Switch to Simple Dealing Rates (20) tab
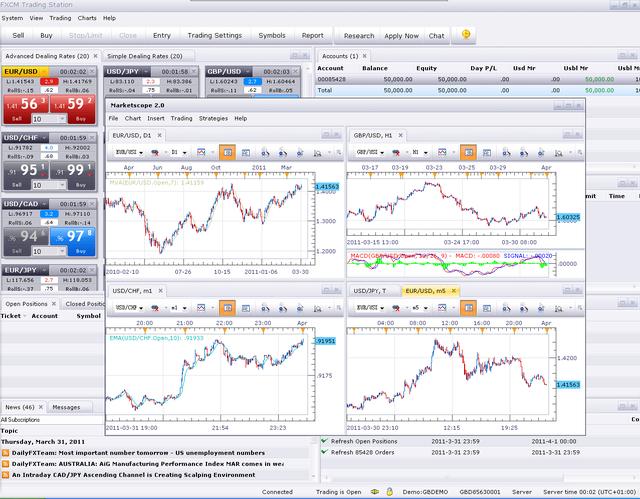Screen dimensions: 640x499 [145, 56]
